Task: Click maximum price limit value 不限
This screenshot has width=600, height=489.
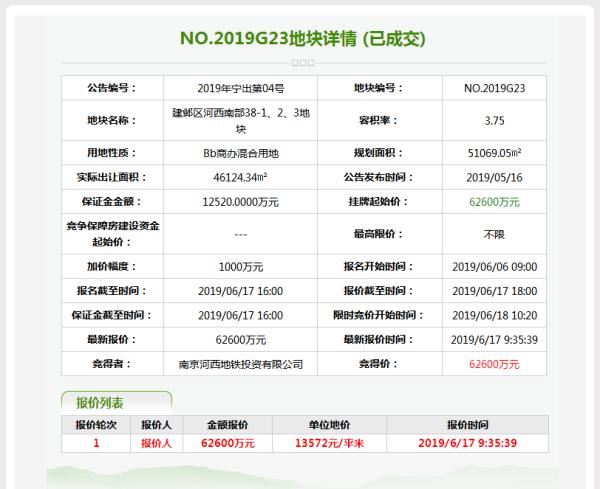Action: click(x=494, y=234)
